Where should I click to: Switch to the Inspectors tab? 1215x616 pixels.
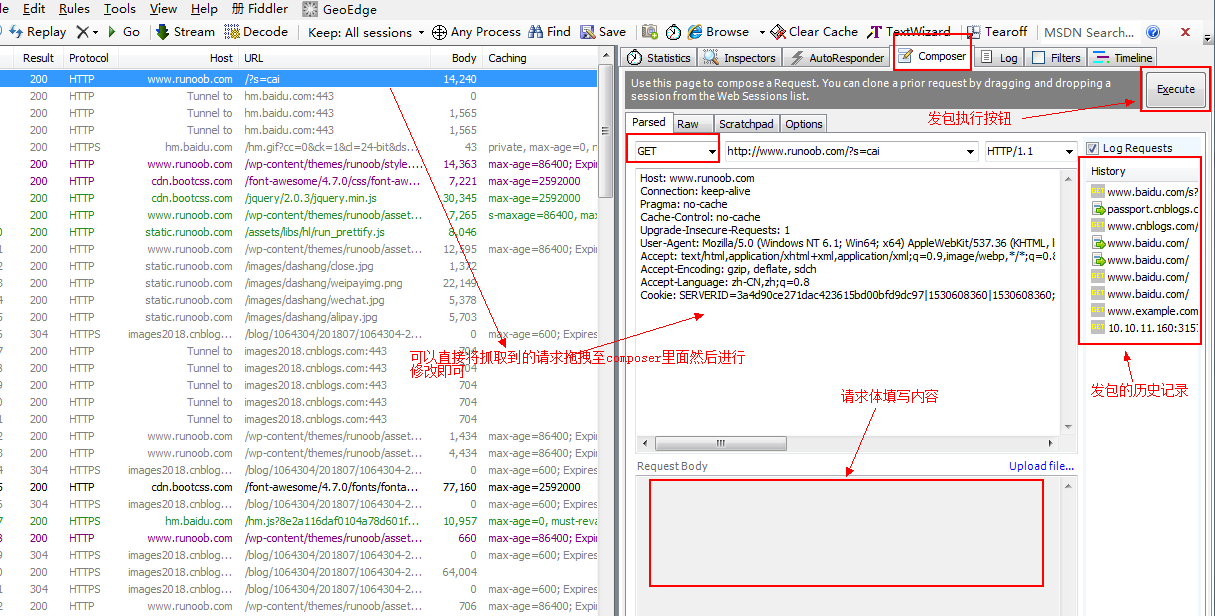tap(740, 58)
